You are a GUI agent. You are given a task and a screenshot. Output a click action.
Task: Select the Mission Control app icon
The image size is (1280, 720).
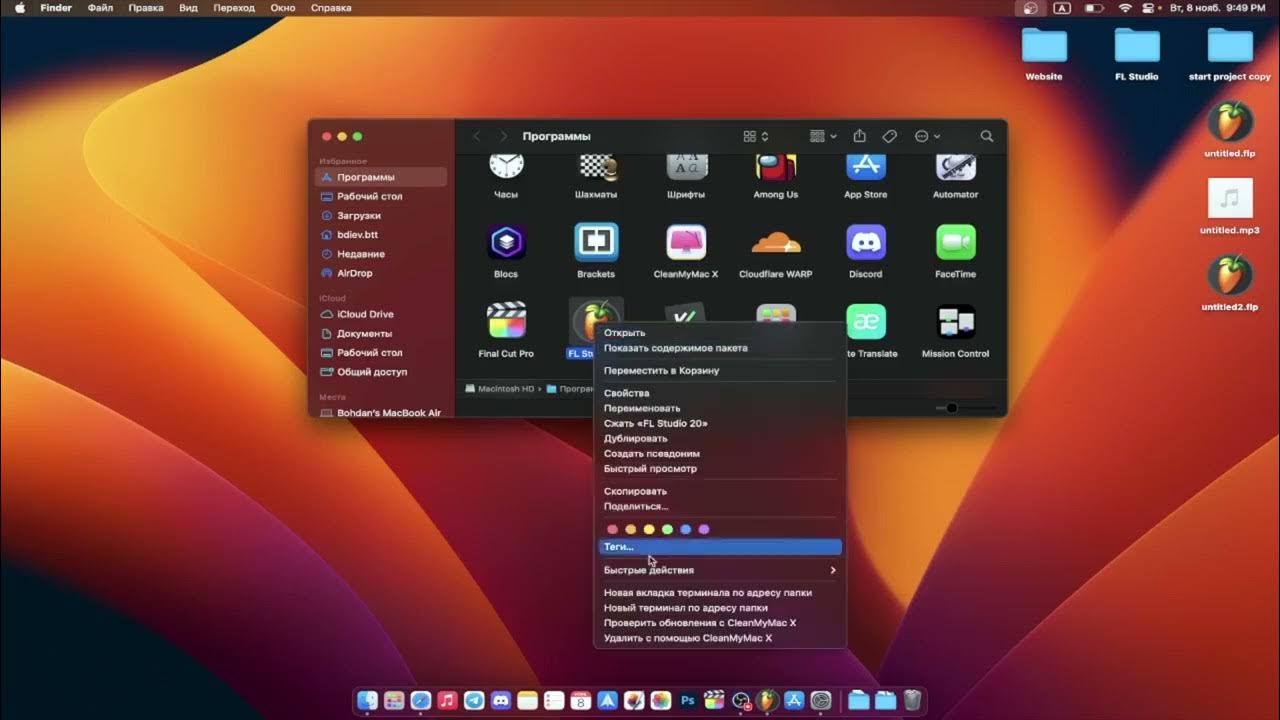pyautogui.click(x=956, y=322)
